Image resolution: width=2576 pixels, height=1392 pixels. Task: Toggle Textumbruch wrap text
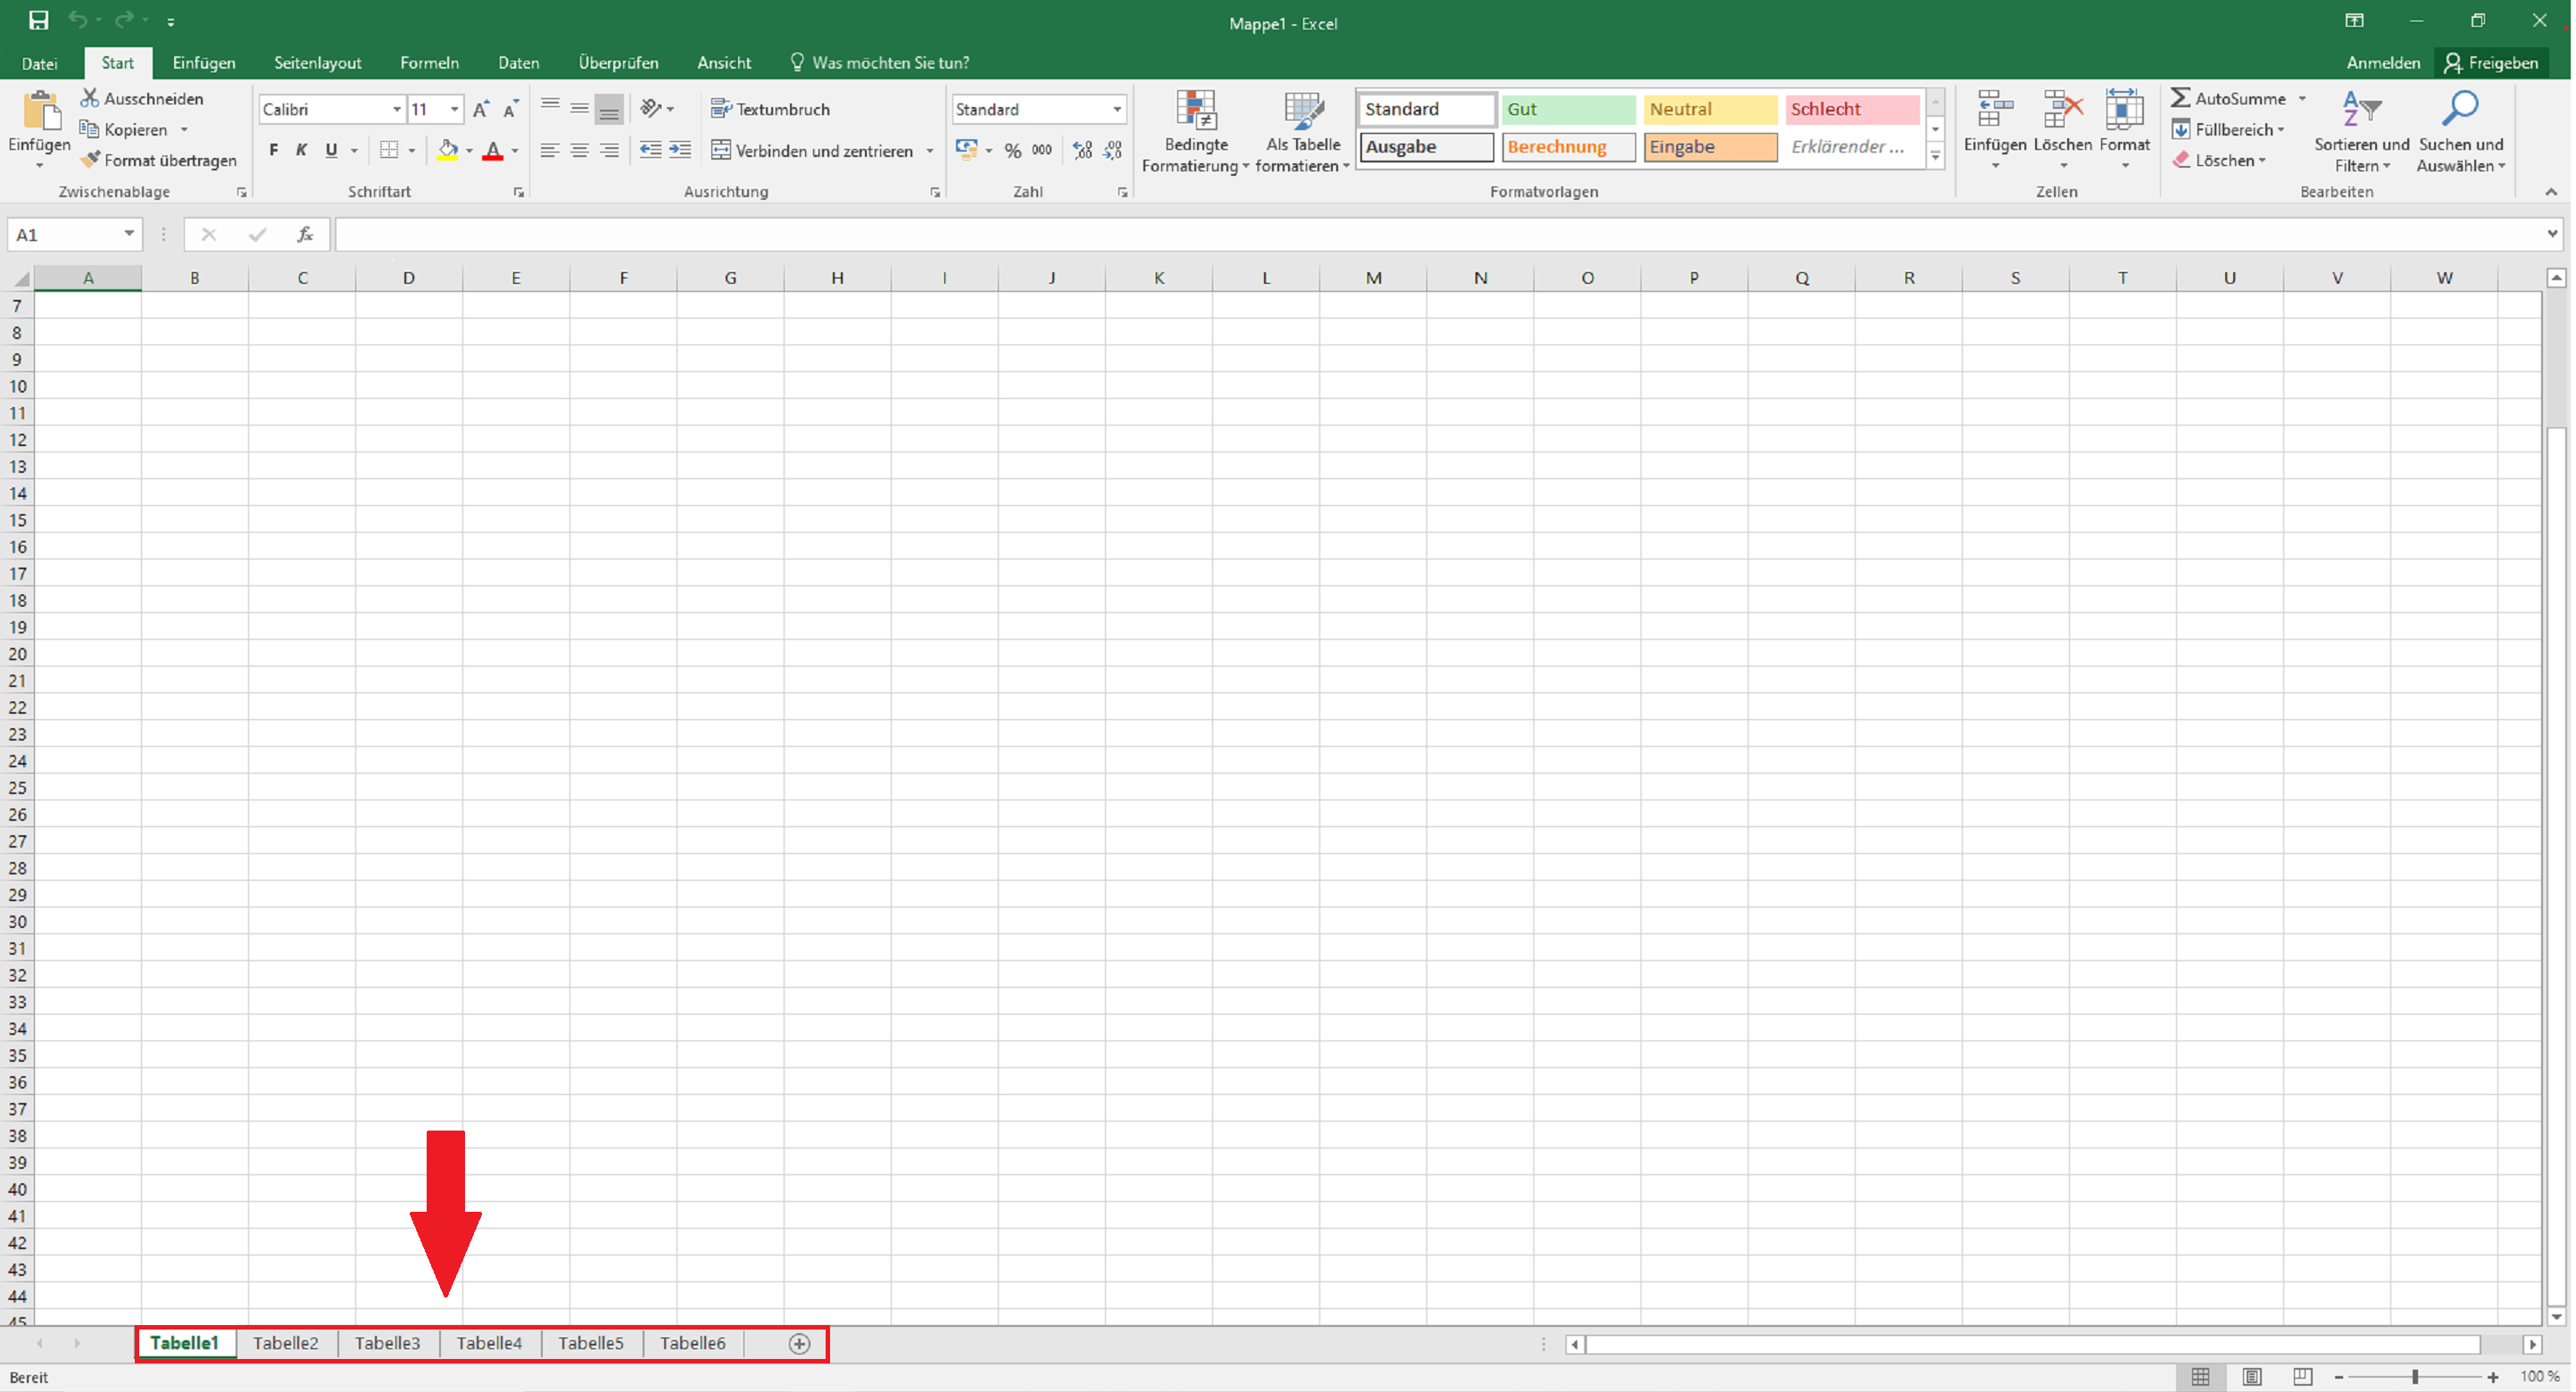point(770,109)
